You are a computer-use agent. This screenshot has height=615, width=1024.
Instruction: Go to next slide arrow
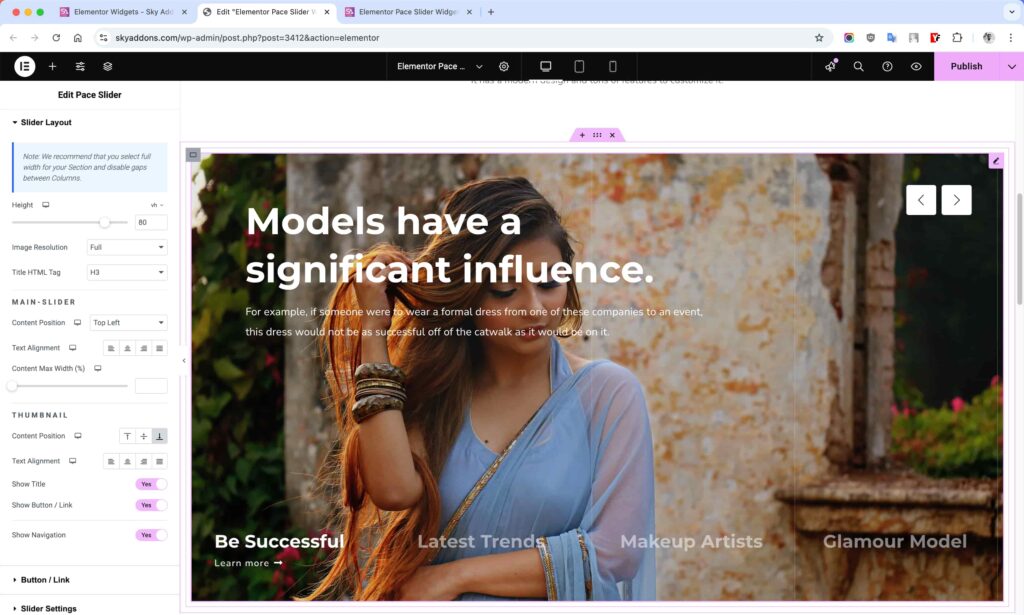coord(956,200)
